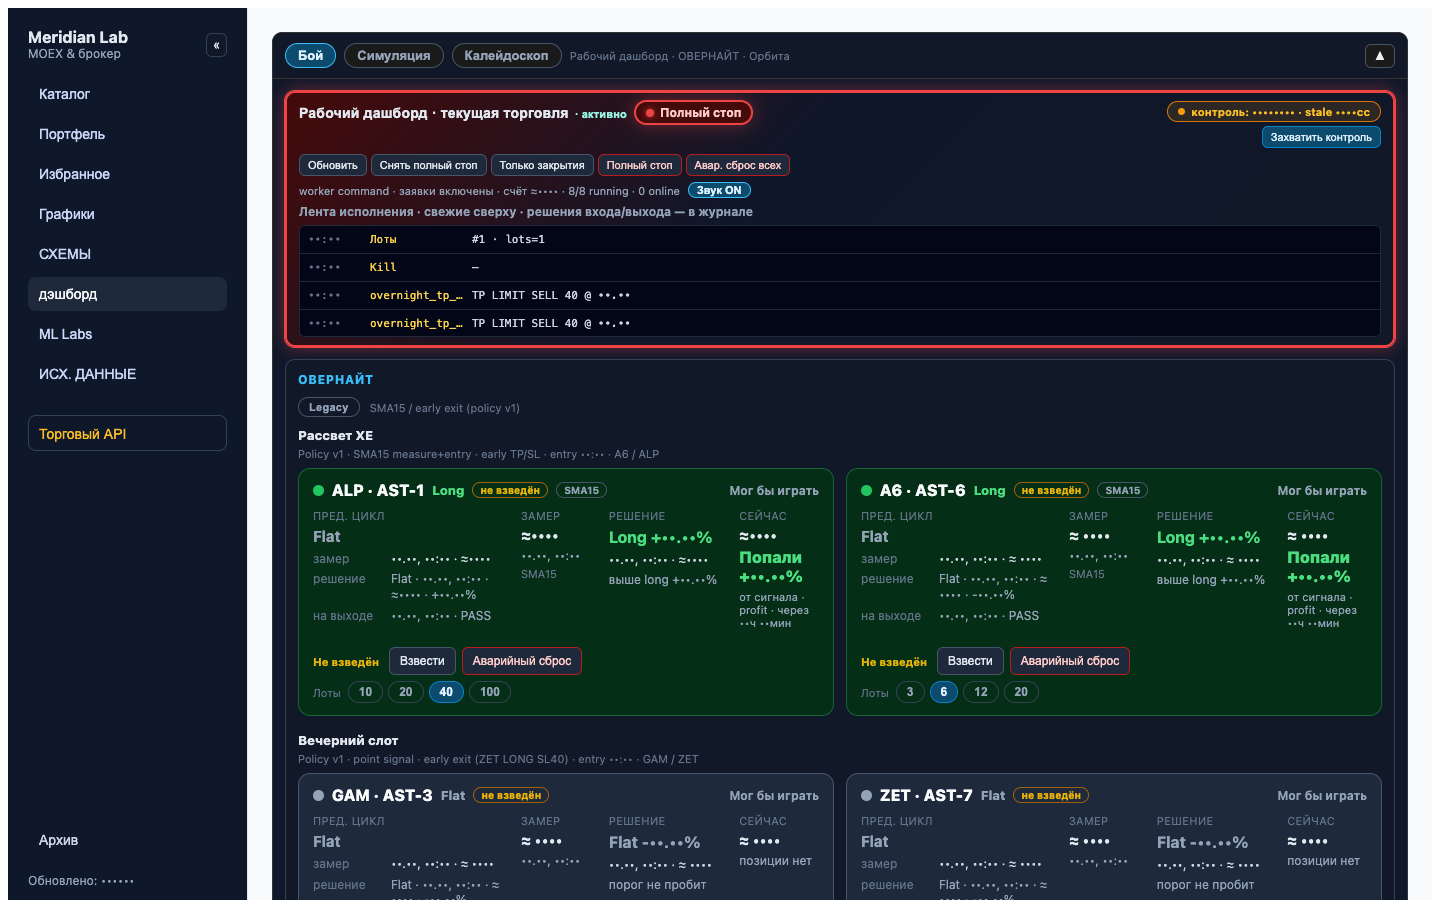Screen dimensions: 1440x900
Task: Click Захватить контроль
Action: tap(1321, 137)
